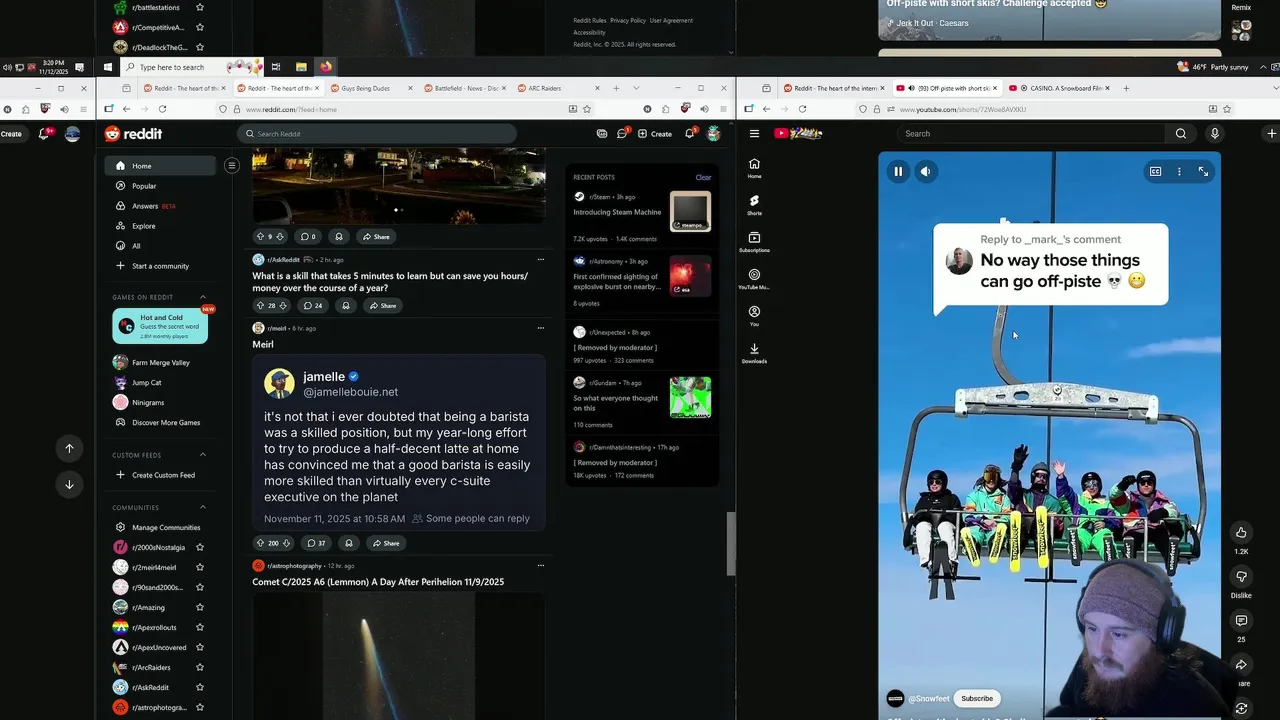Open Explore in Reddit sidebar

160,226
